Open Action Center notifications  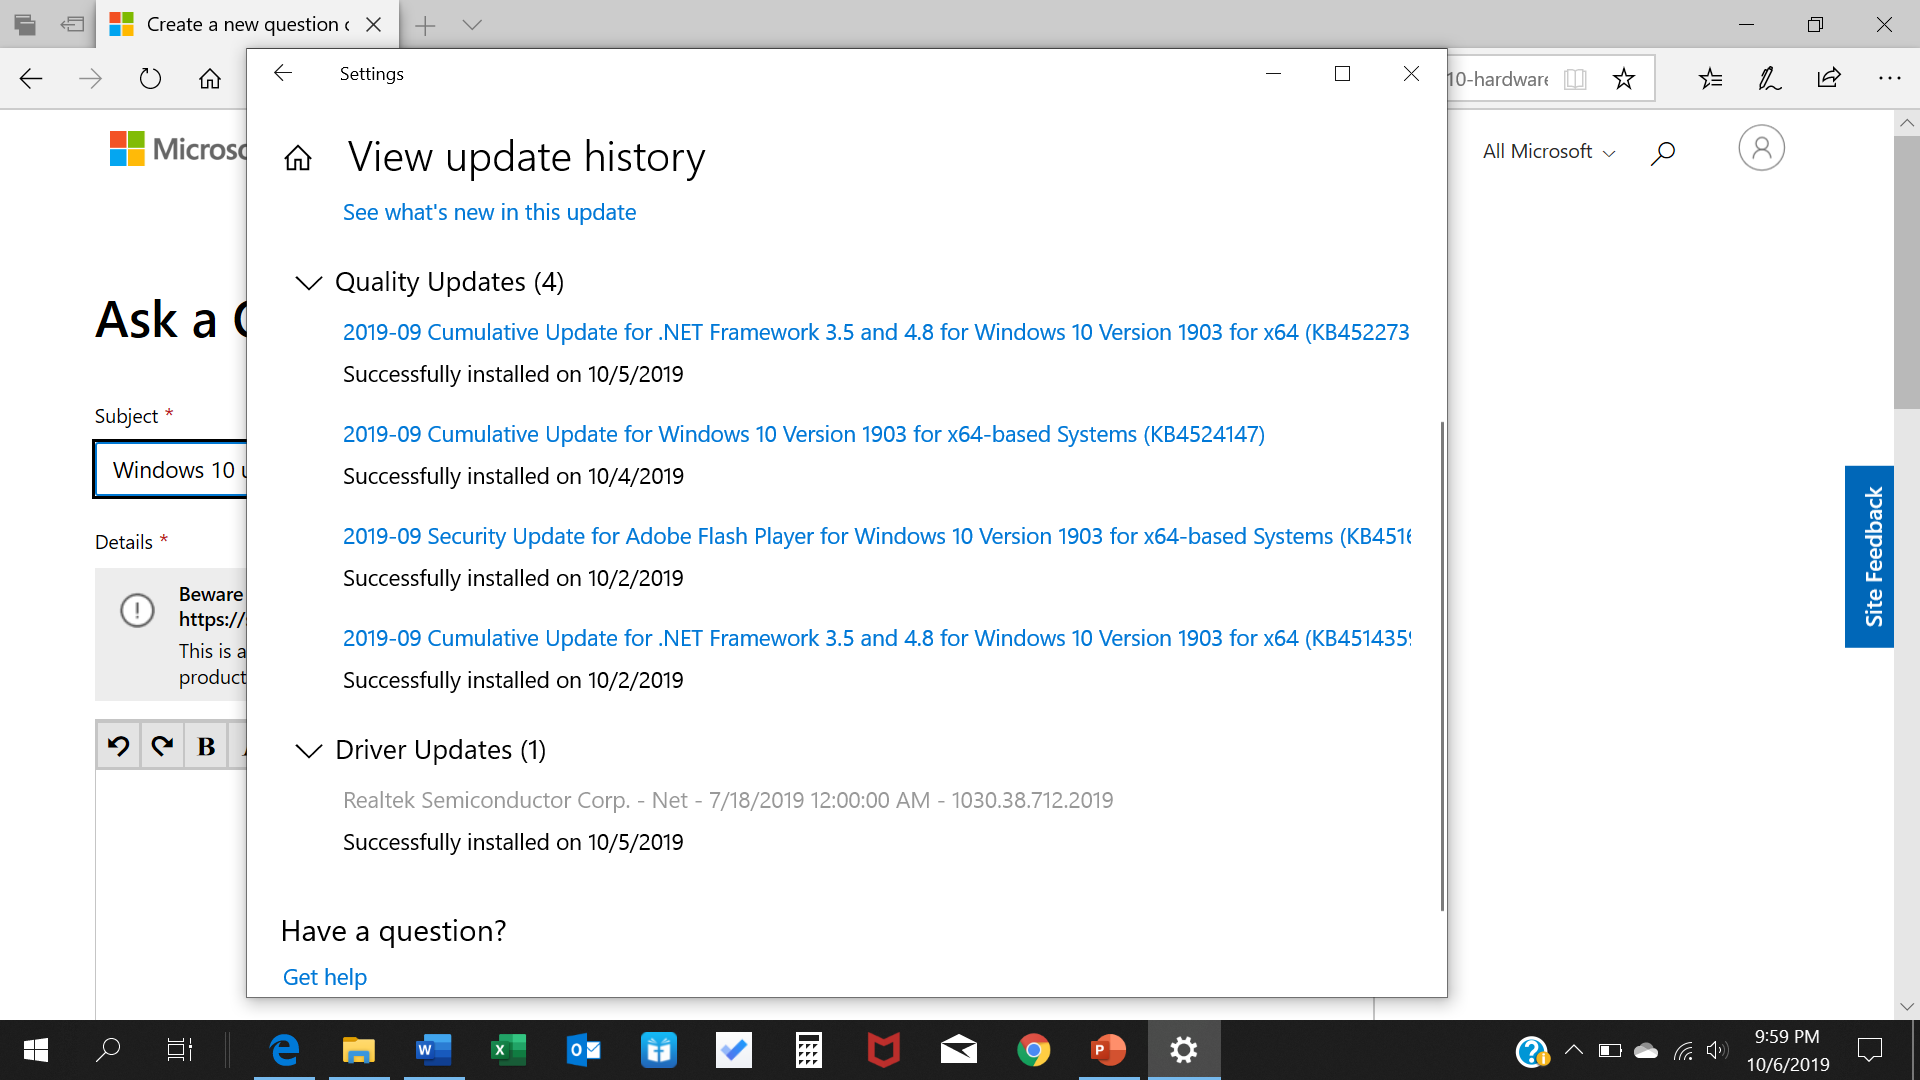[1869, 1050]
